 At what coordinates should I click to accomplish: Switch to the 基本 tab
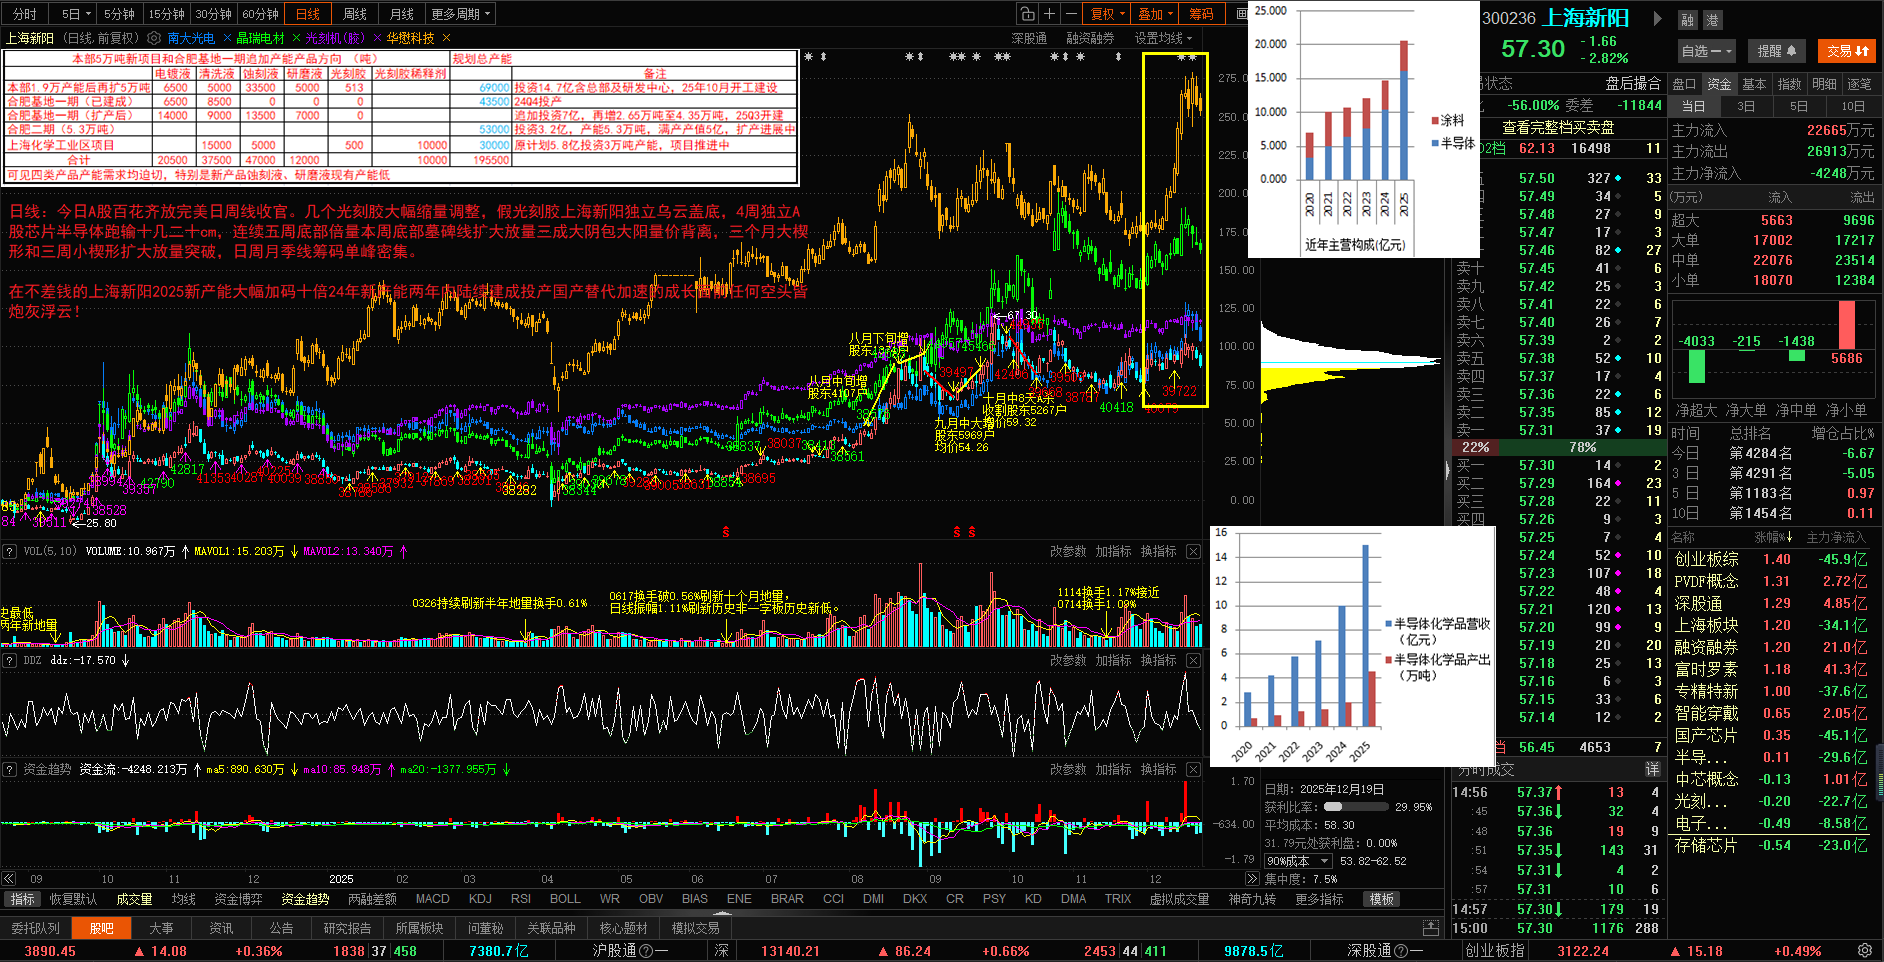pyautogui.click(x=1754, y=84)
